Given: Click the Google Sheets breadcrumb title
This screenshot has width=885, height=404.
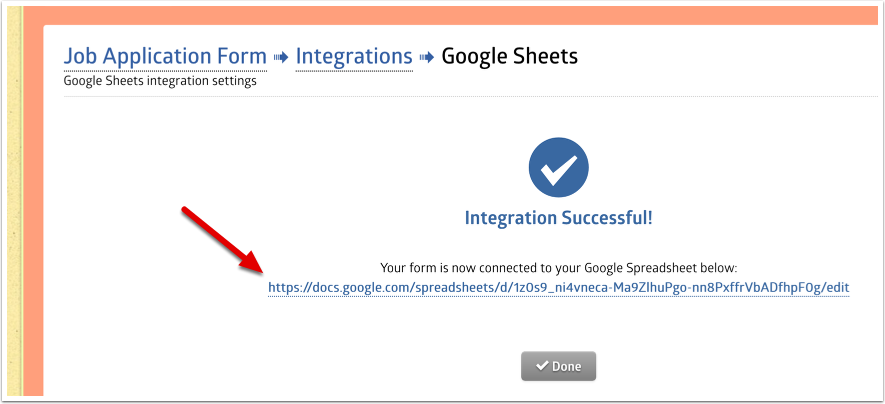Looking at the screenshot, I should (x=510, y=56).
